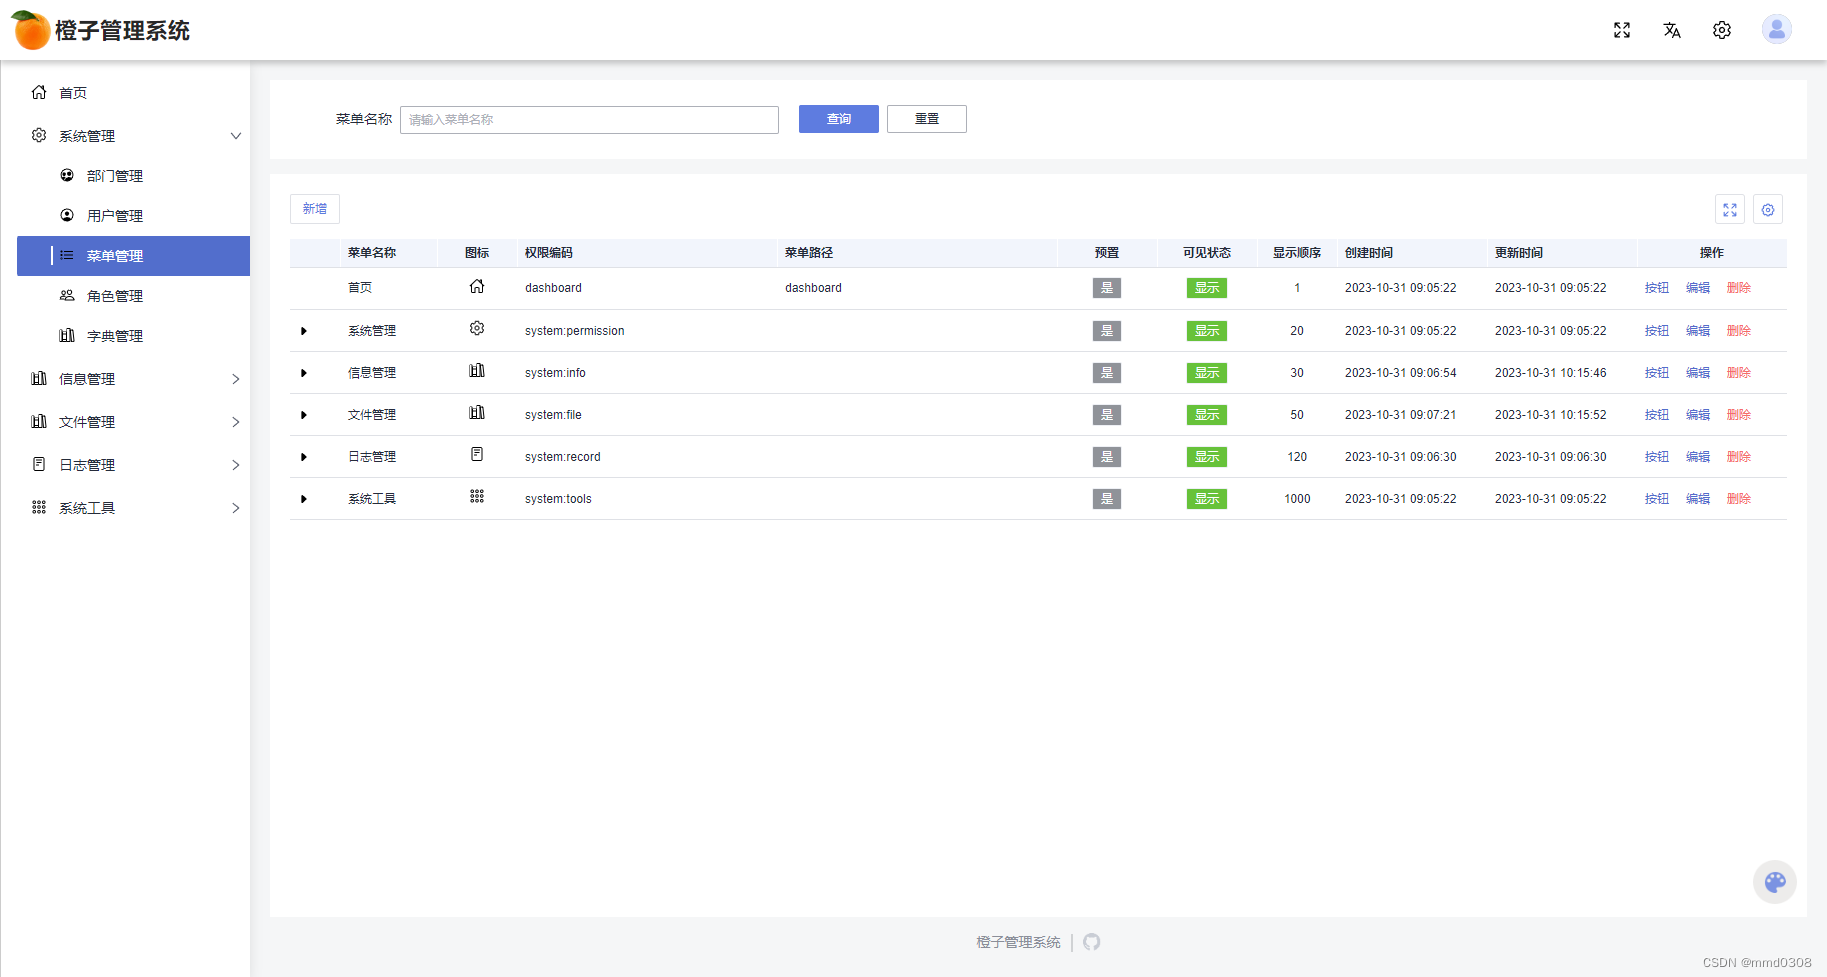
Task: Open table column settings gear
Action: (1768, 209)
